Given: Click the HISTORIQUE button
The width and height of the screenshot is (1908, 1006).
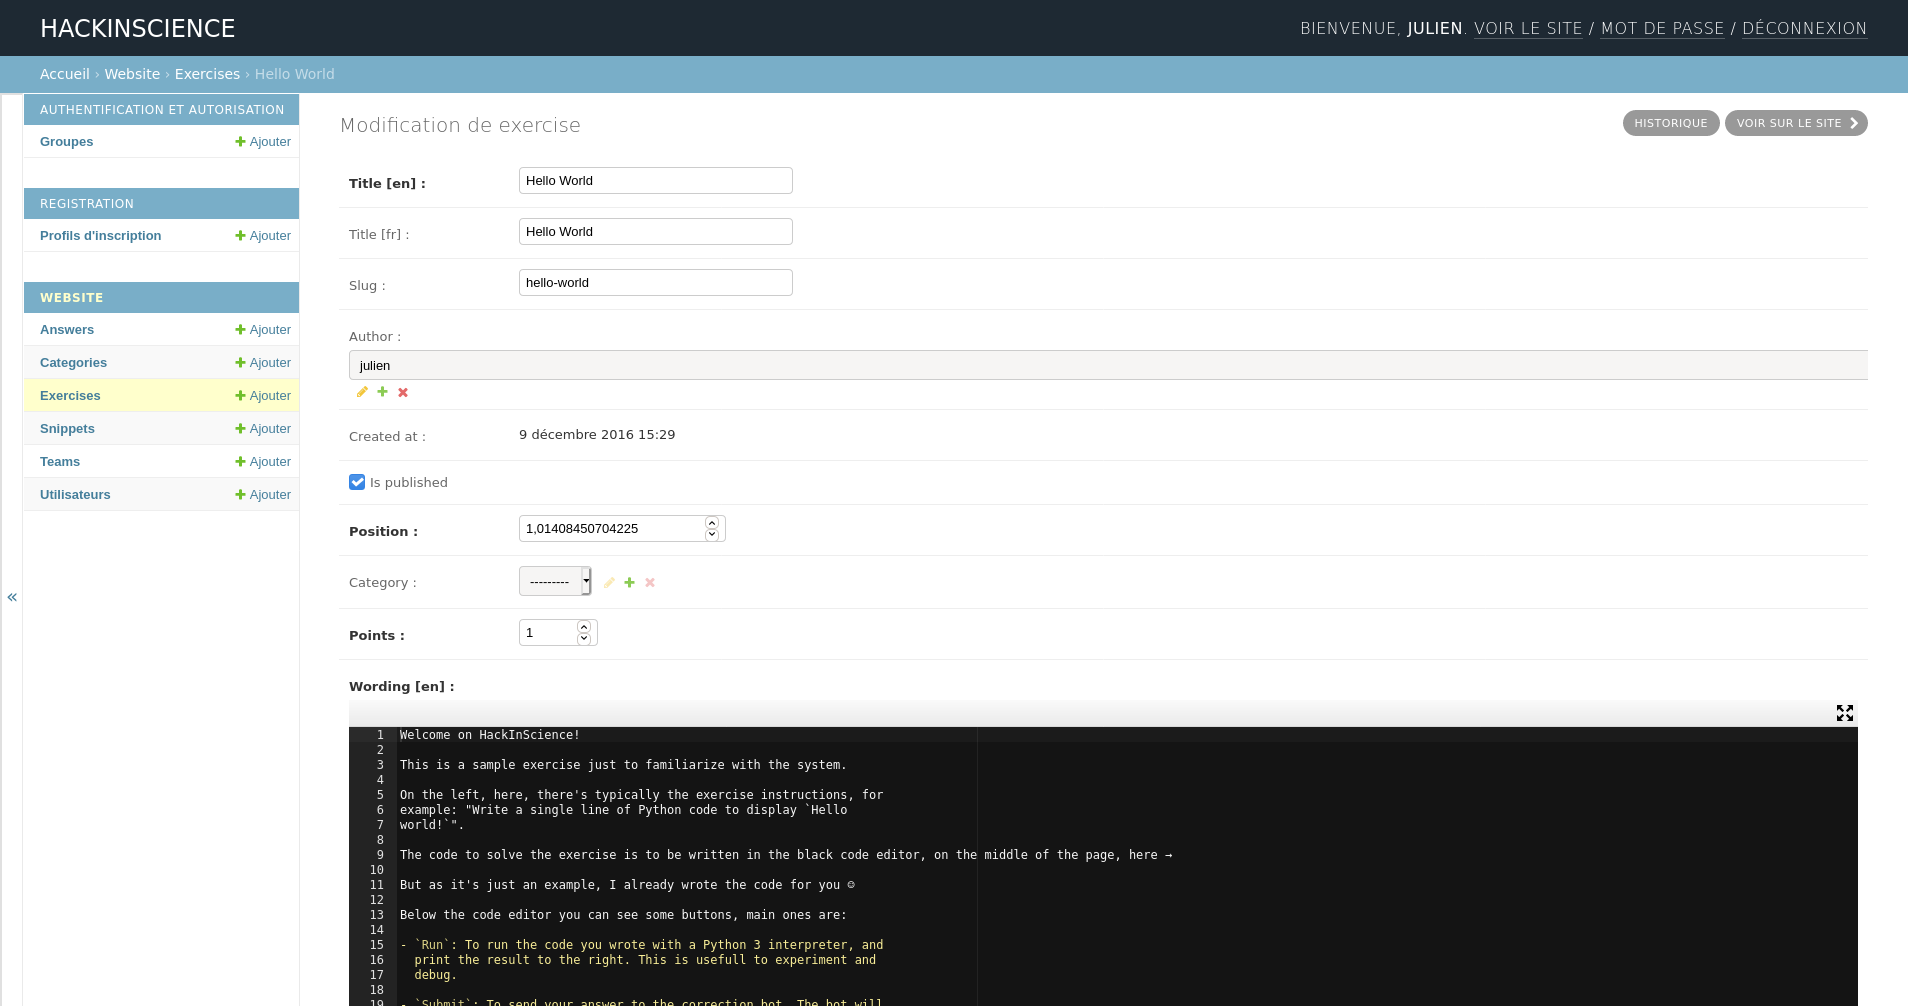Looking at the screenshot, I should click(x=1671, y=123).
